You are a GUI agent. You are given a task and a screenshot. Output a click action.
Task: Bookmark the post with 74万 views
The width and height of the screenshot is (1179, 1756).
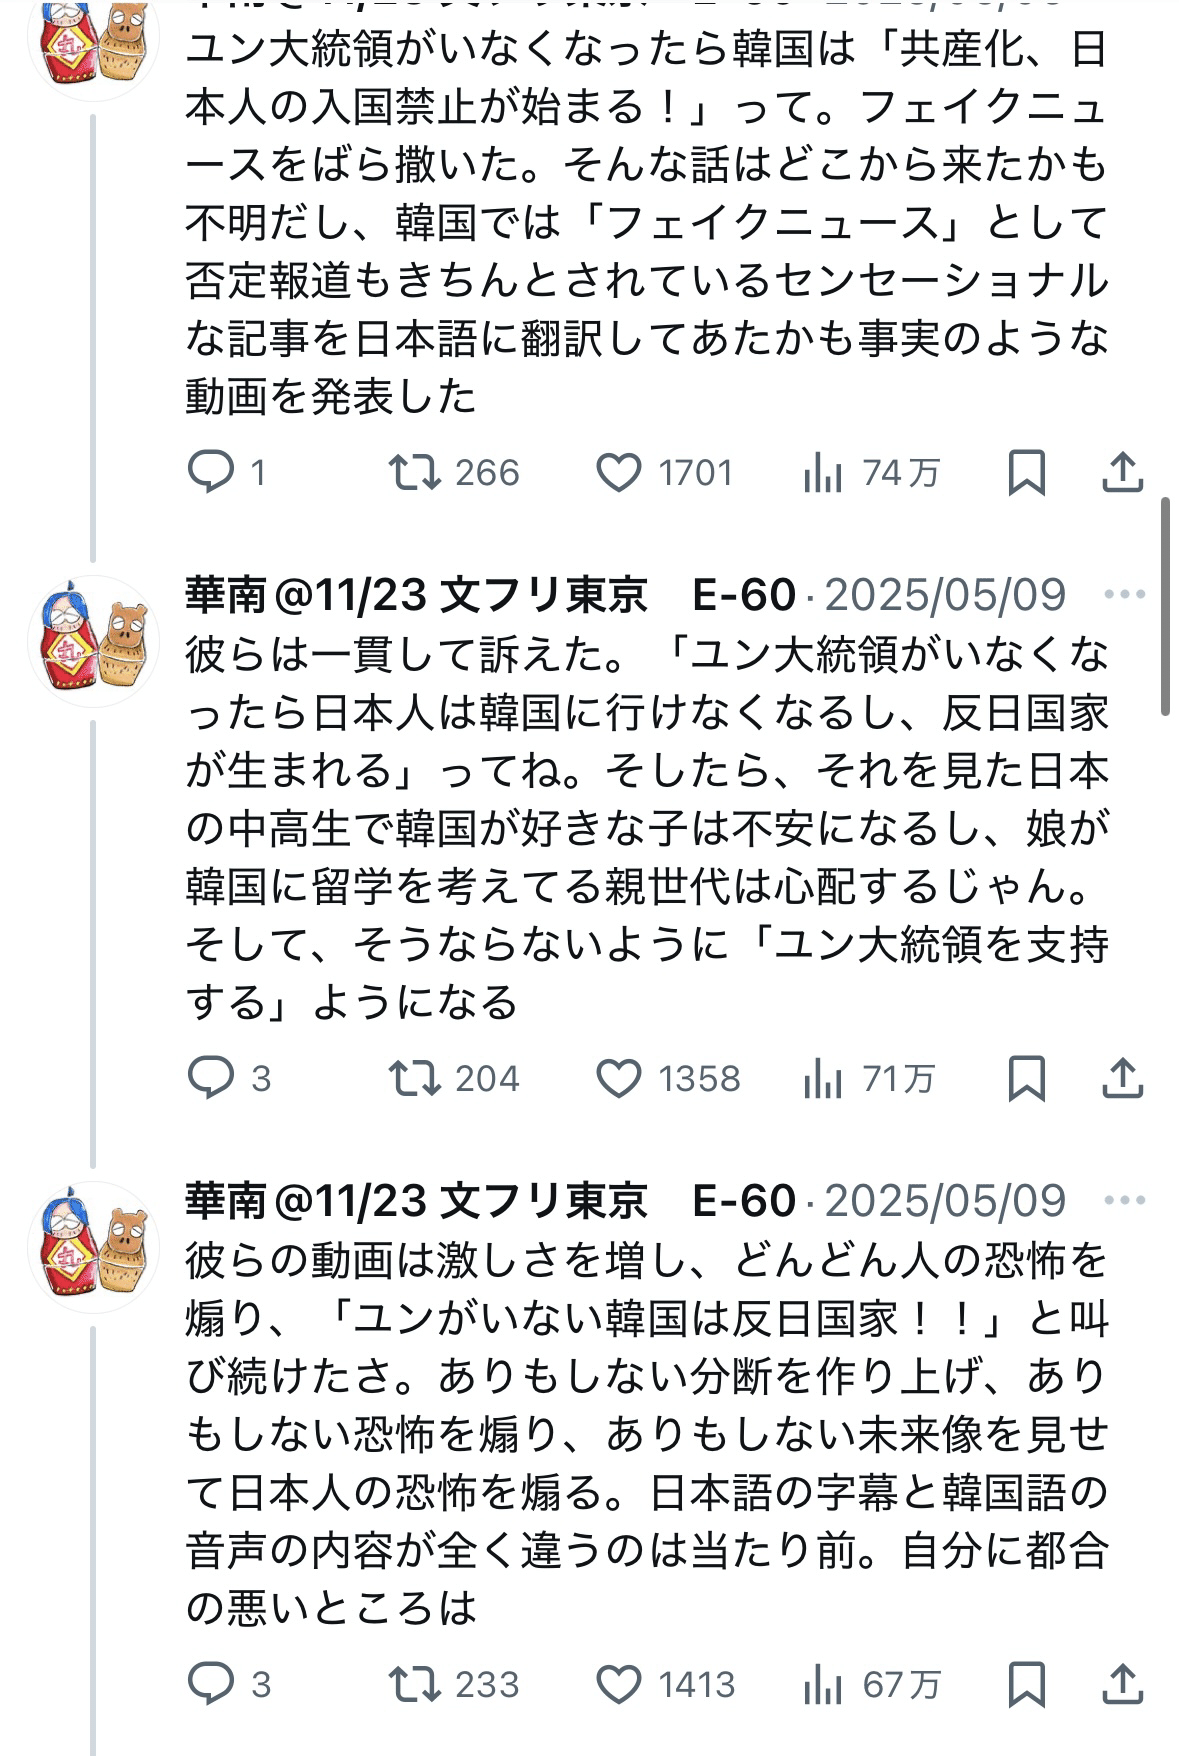pos(1026,472)
